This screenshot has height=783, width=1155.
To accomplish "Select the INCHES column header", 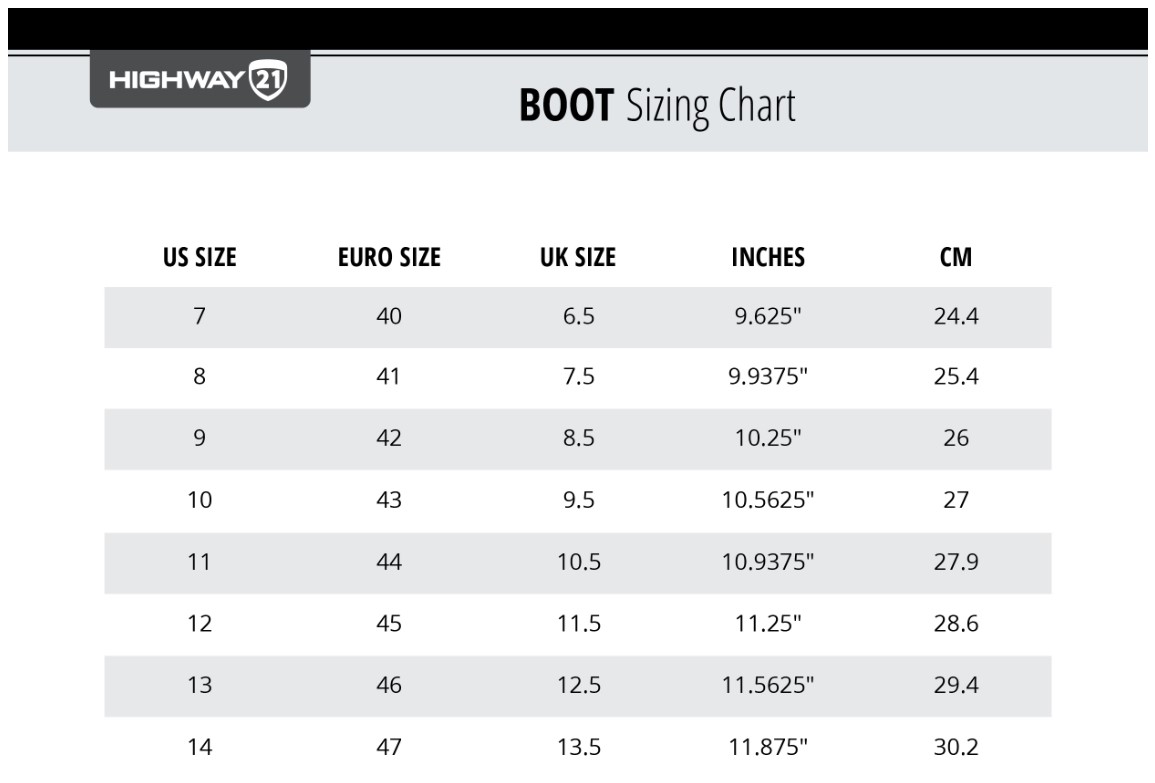I will 768,257.
